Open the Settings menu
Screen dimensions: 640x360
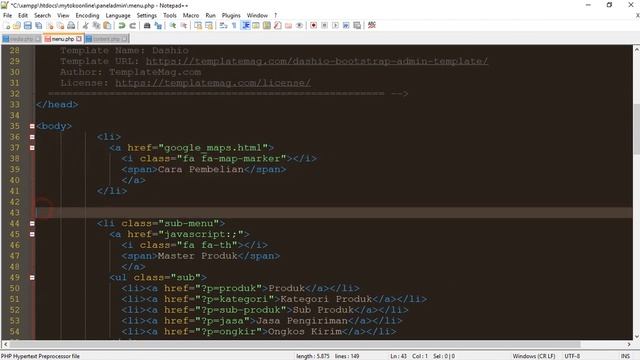pos(147,16)
